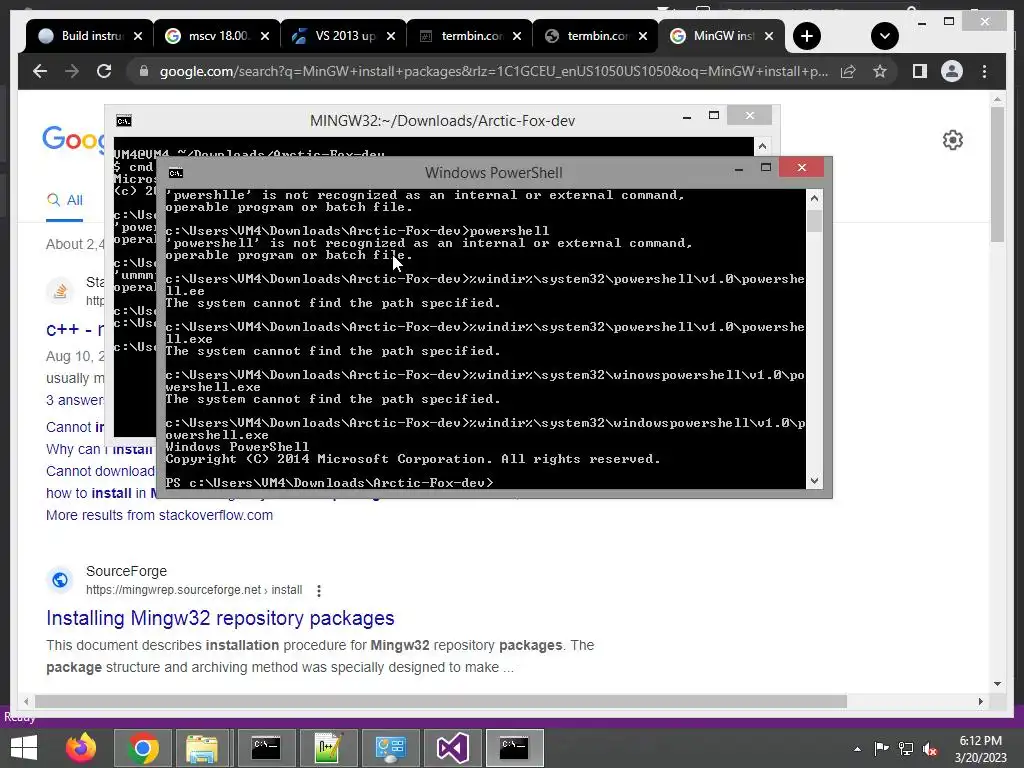Open the Chrome profile avatar
The width and height of the screenshot is (1024, 768).
tap(952, 71)
